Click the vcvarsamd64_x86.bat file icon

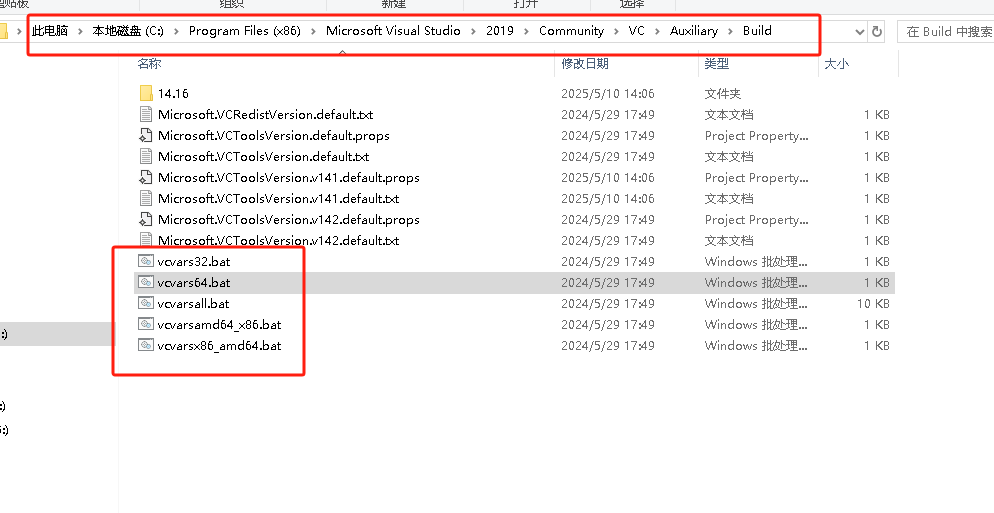[x=146, y=324]
